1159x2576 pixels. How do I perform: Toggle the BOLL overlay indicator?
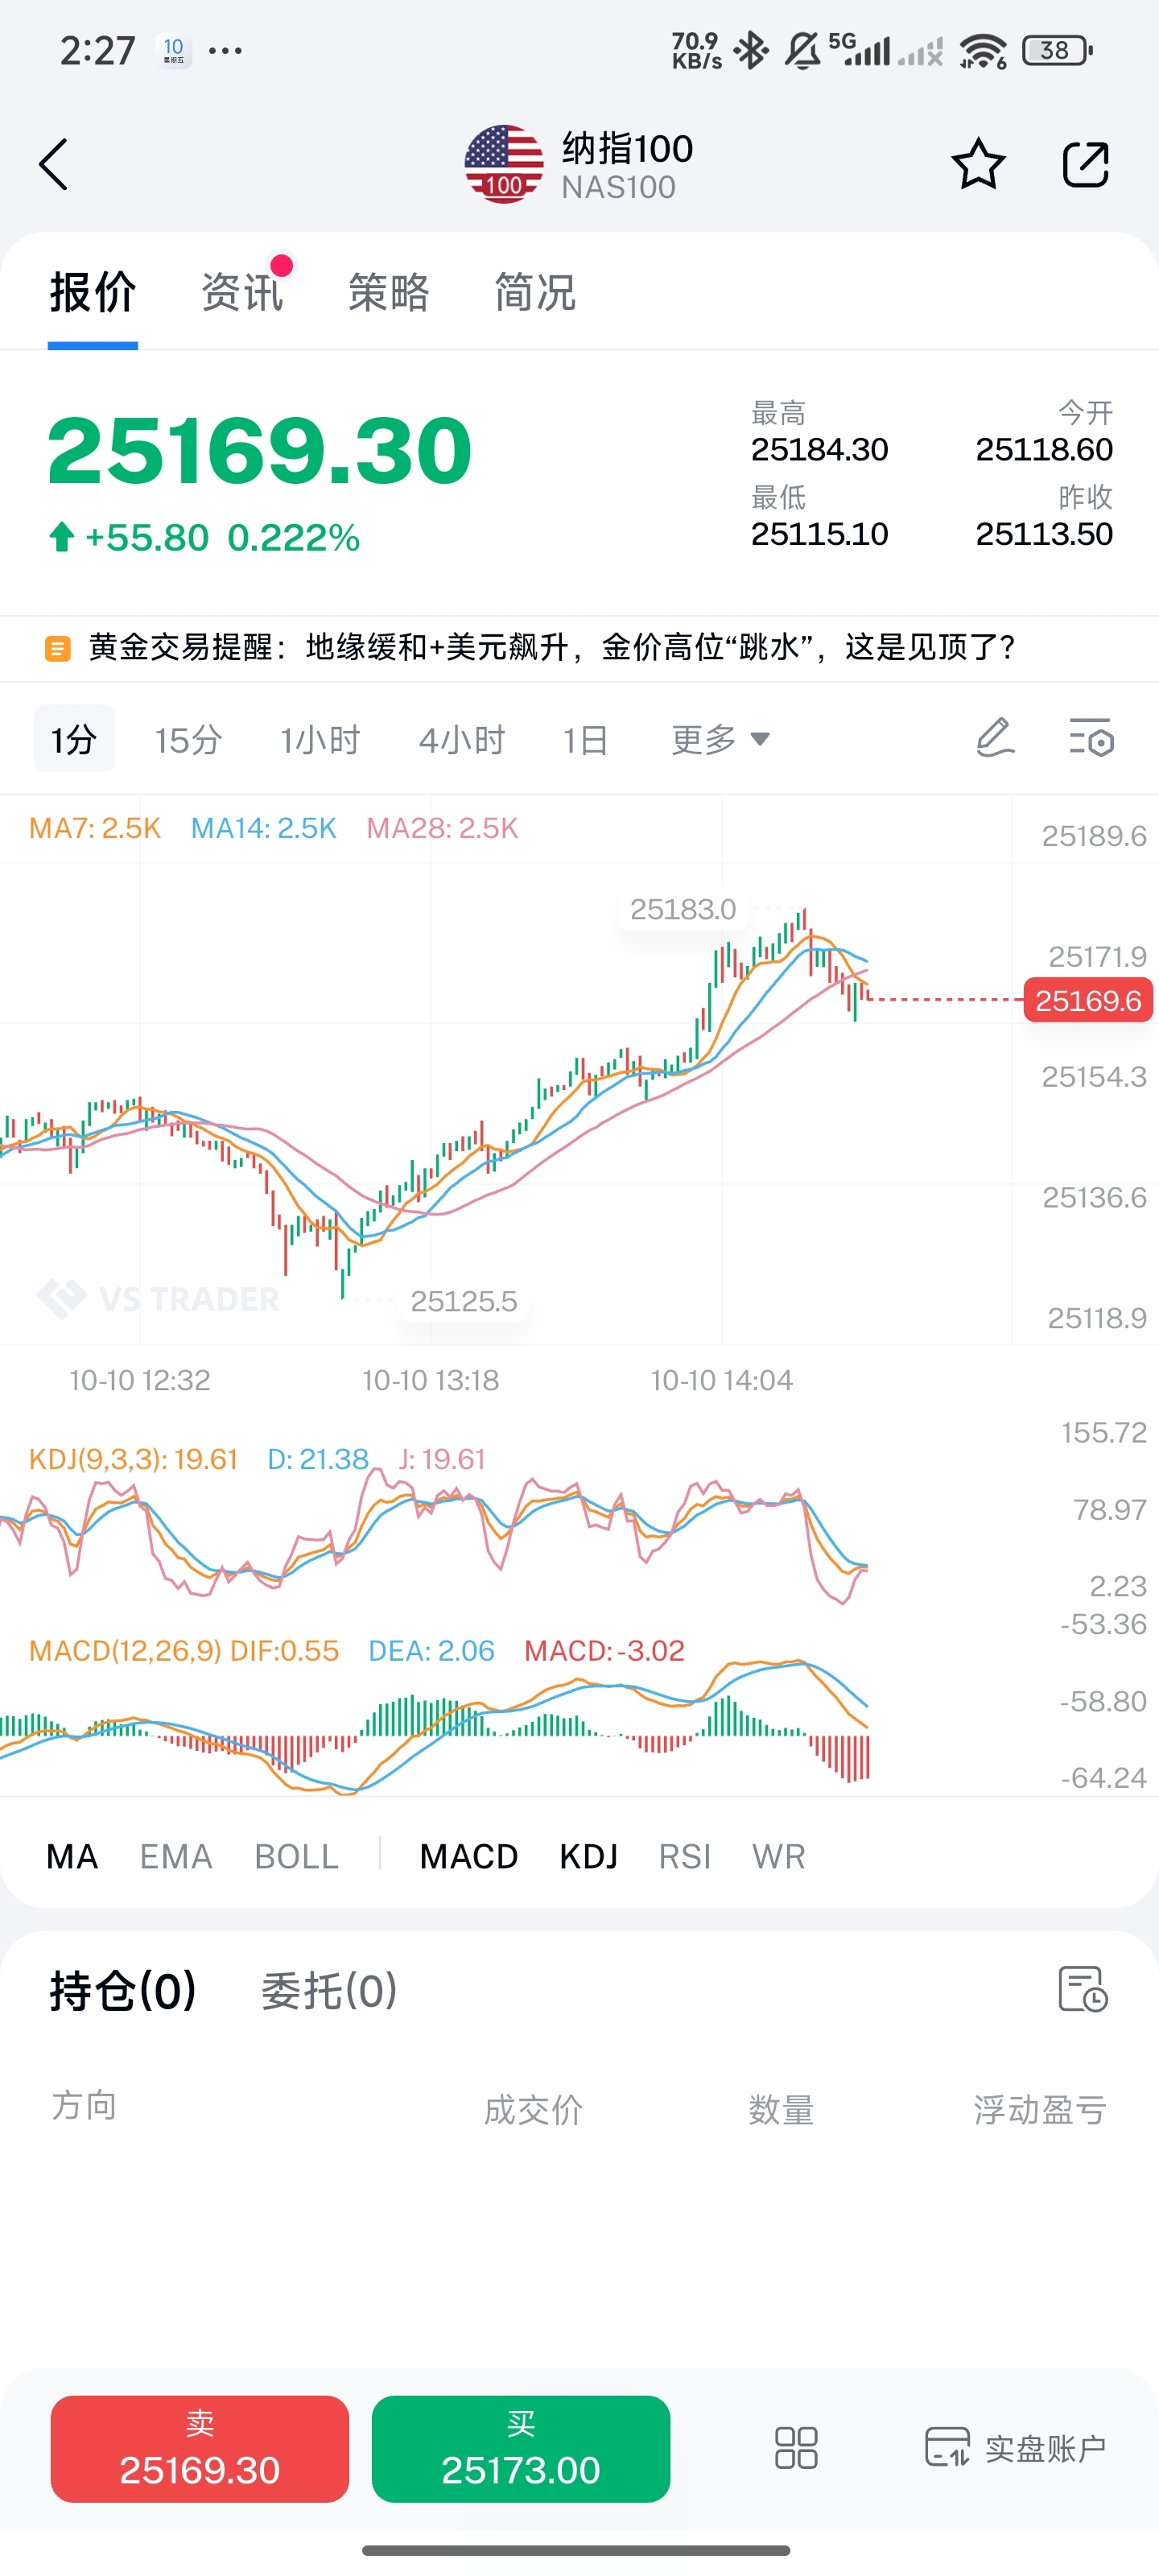tap(296, 1857)
